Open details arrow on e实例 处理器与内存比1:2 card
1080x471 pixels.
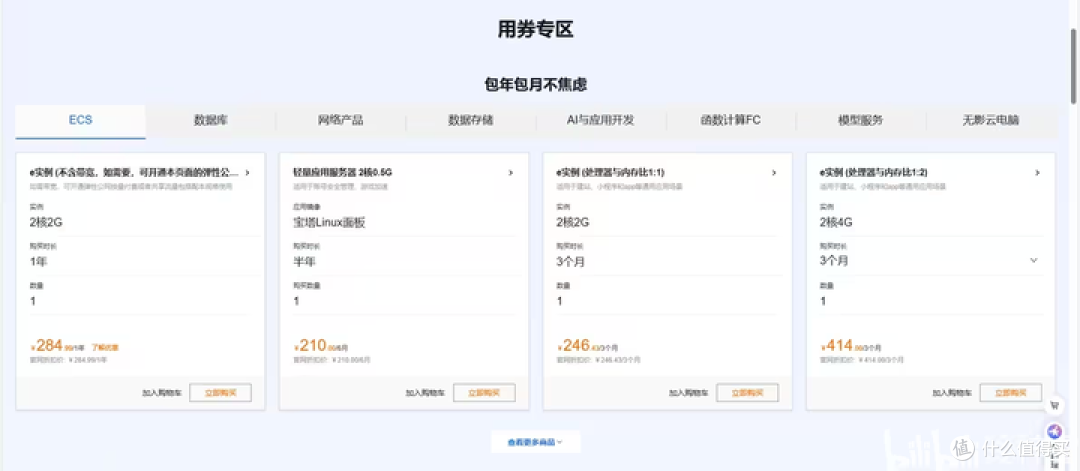[x=1037, y=173]
